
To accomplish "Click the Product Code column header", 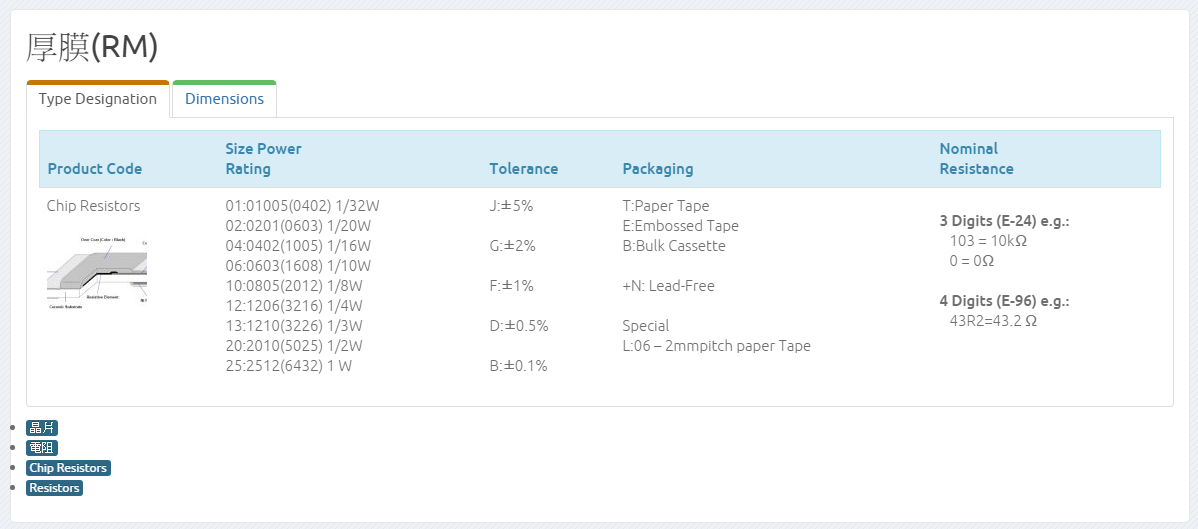I will [95, 169].
